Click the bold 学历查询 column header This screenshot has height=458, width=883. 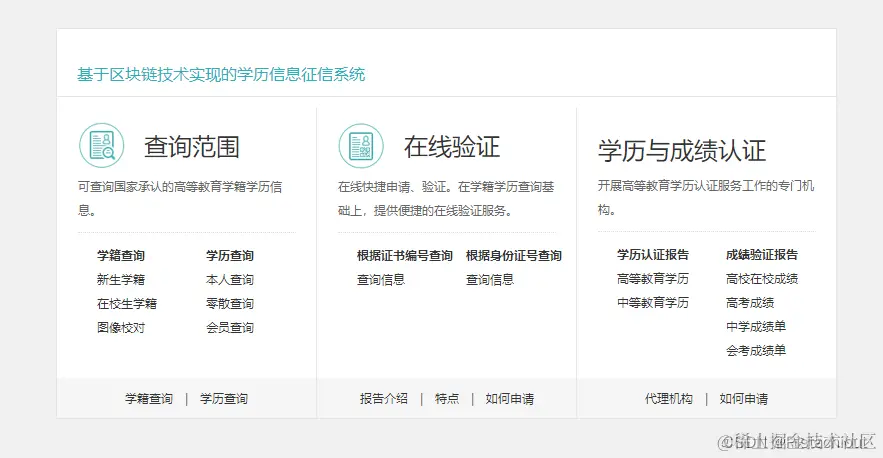click(230, 256)
